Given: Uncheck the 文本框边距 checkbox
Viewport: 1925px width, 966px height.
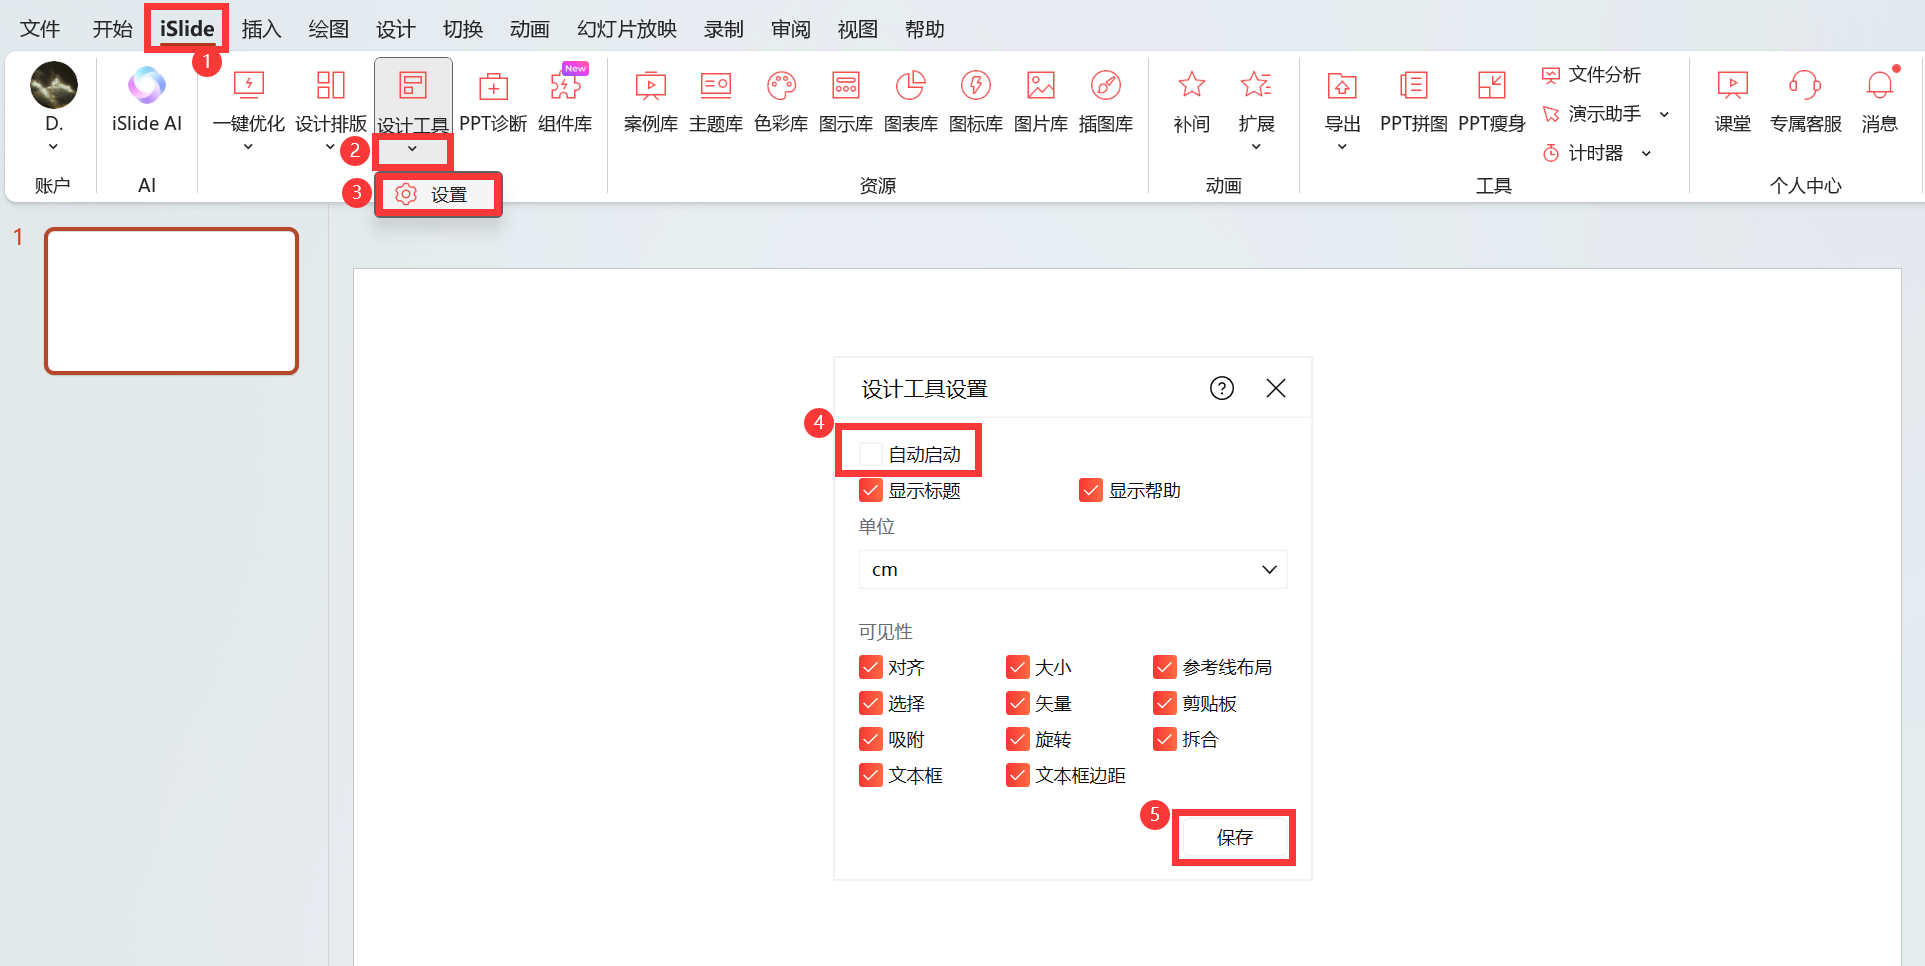Looking at the screenshot, I should tap(1017, 776).
